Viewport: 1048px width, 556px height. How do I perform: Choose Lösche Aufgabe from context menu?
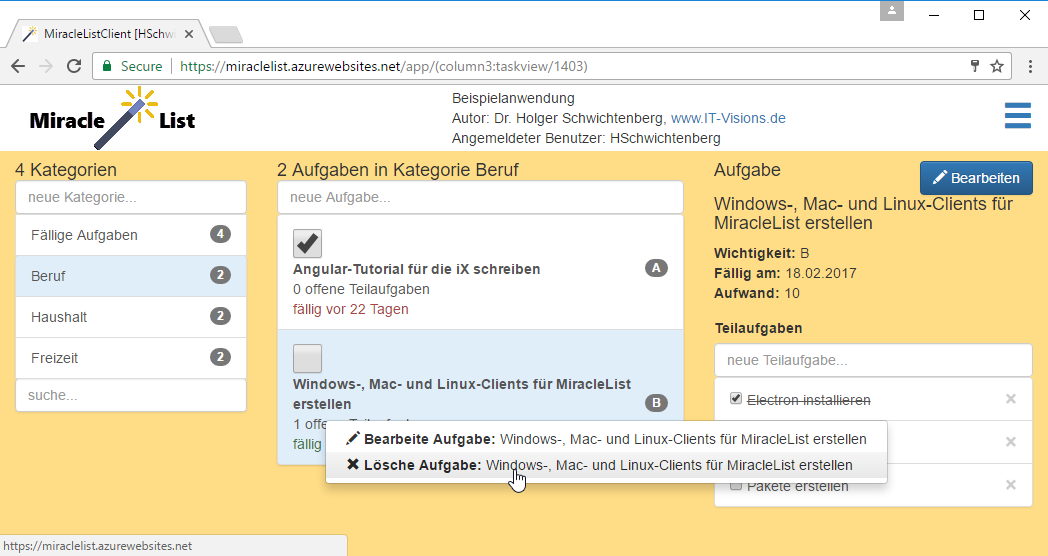(606, 465)
